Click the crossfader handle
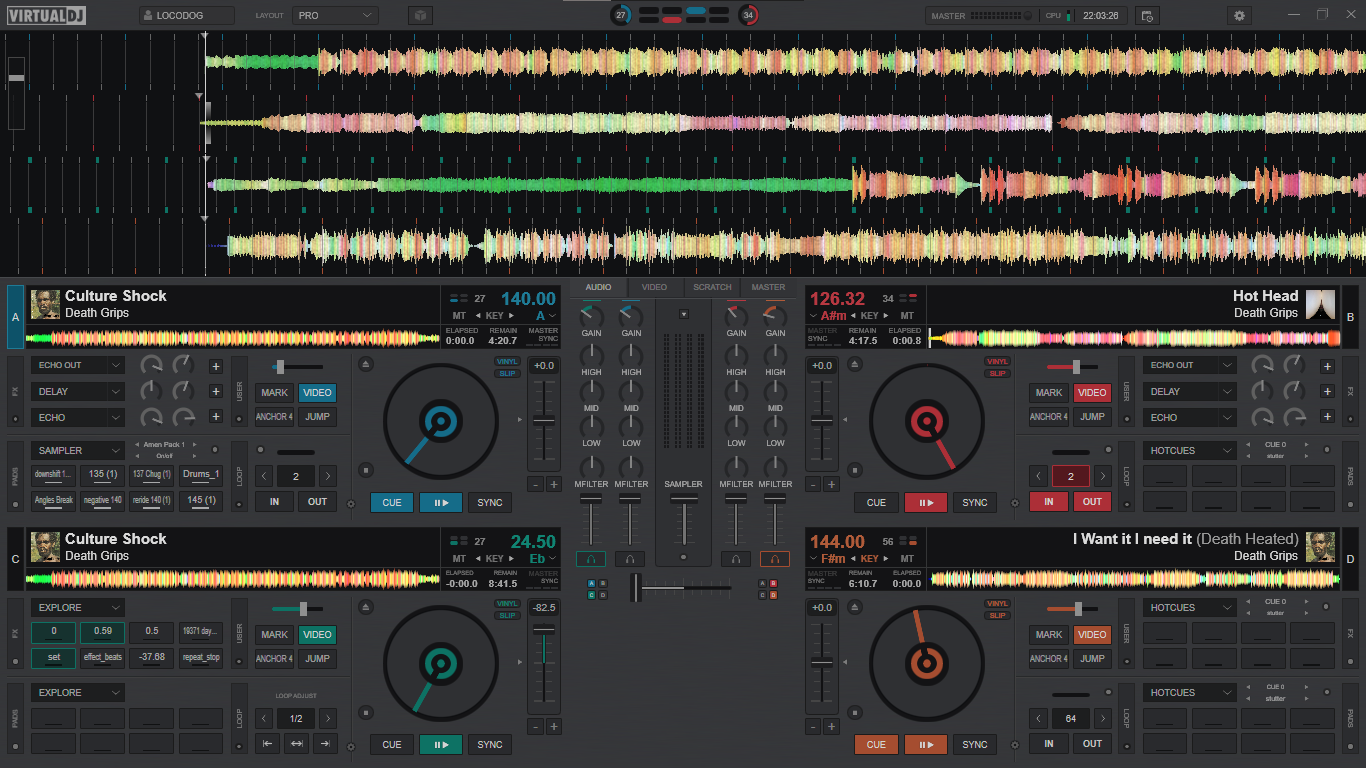 636,587
